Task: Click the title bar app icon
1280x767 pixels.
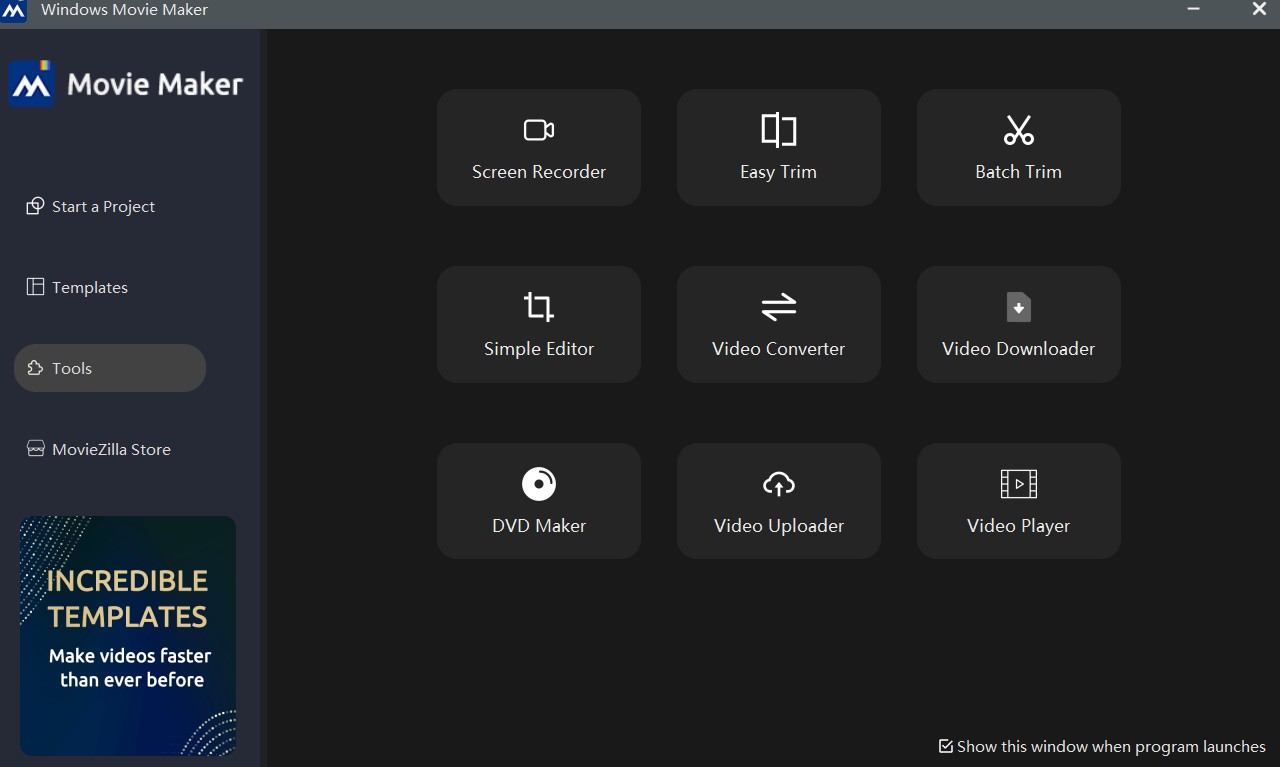Action: [x=14, y=11]
